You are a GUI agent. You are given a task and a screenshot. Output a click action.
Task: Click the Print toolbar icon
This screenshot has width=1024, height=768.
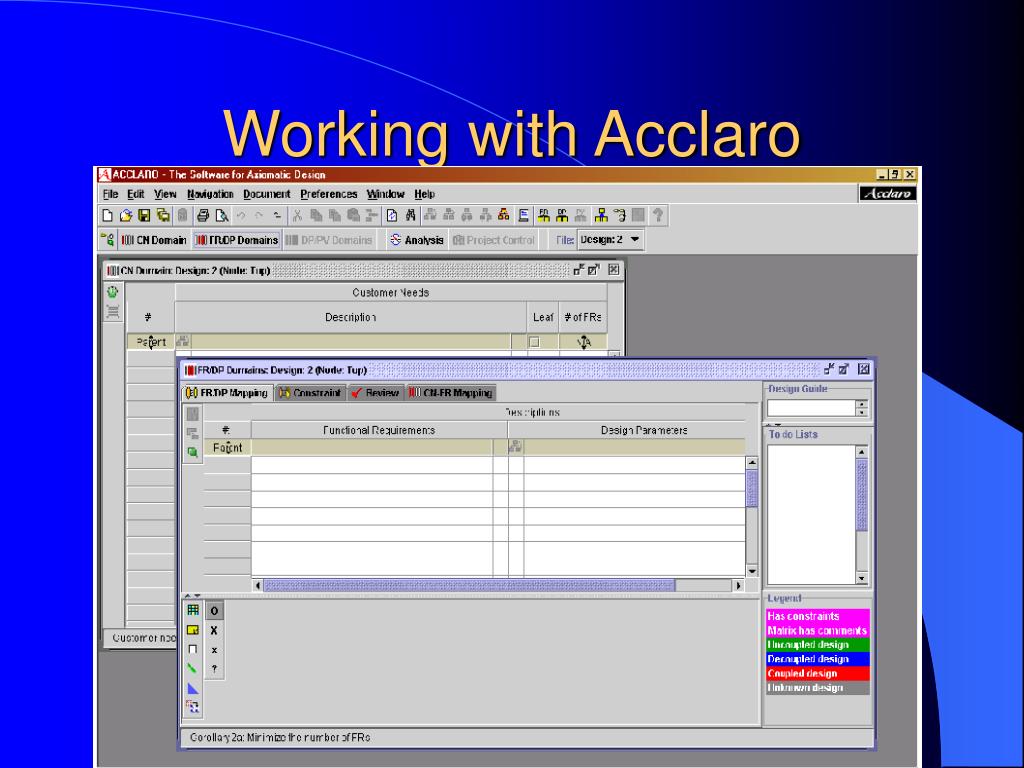tap(203, 215)
